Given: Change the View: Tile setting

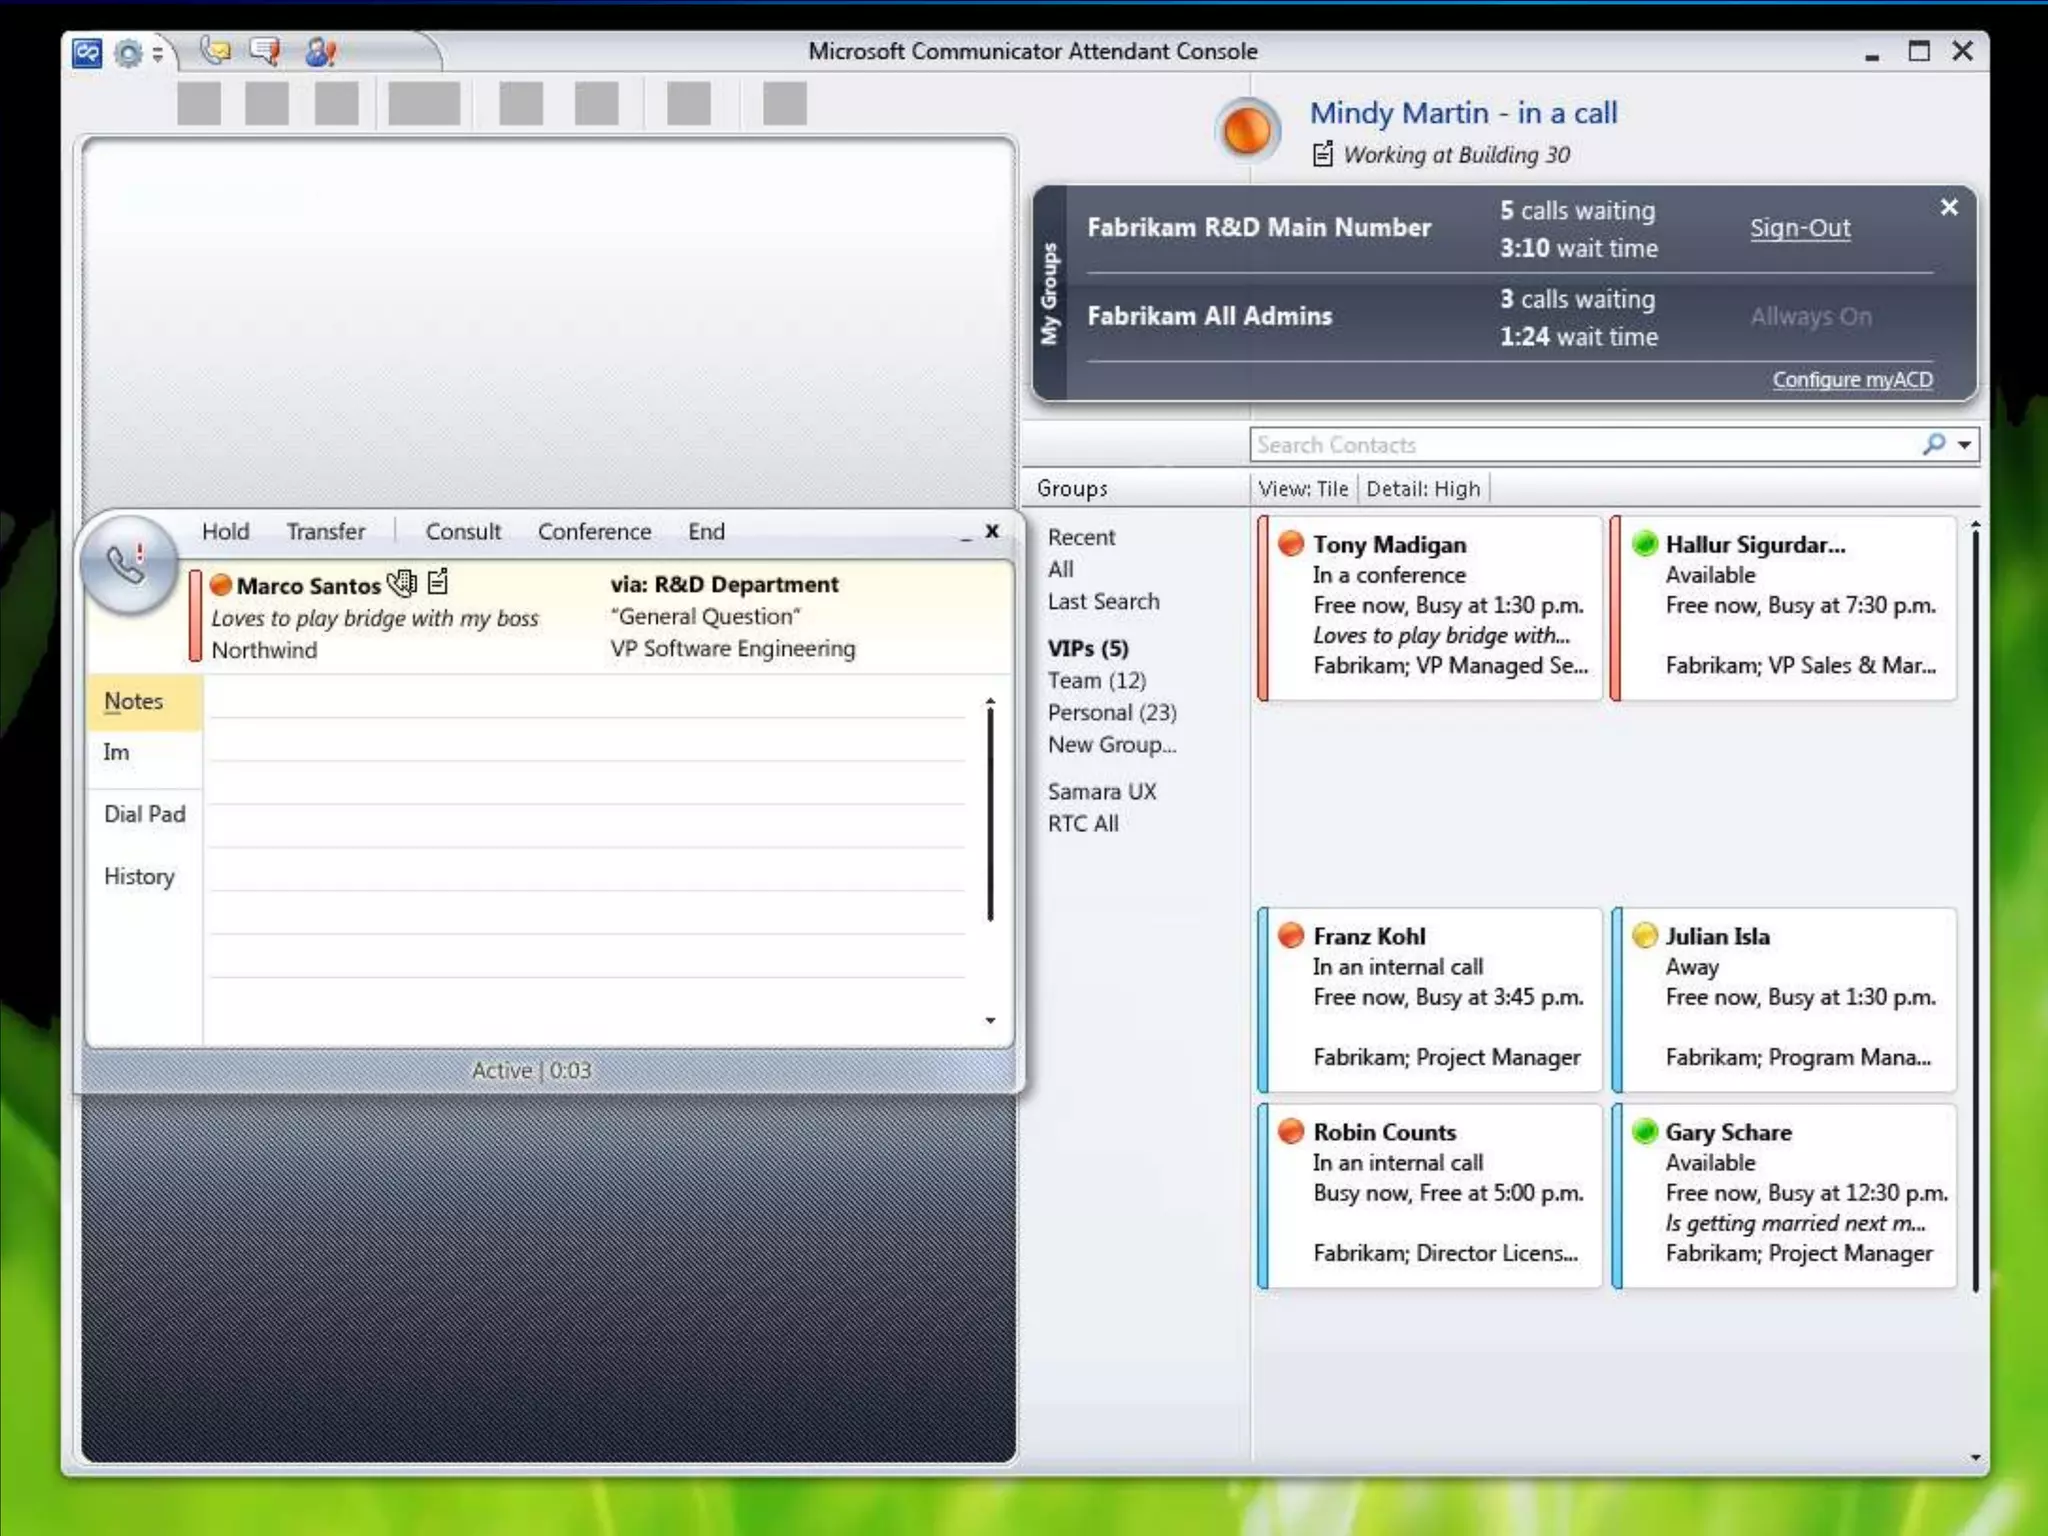Looking at the screenshot, I should tap(1303, 489).
